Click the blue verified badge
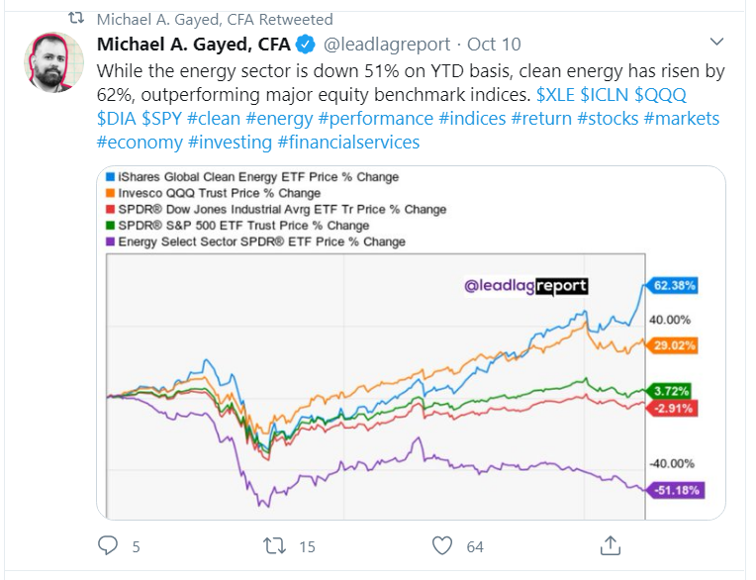756x580 pixels. (x=308, y=45)
